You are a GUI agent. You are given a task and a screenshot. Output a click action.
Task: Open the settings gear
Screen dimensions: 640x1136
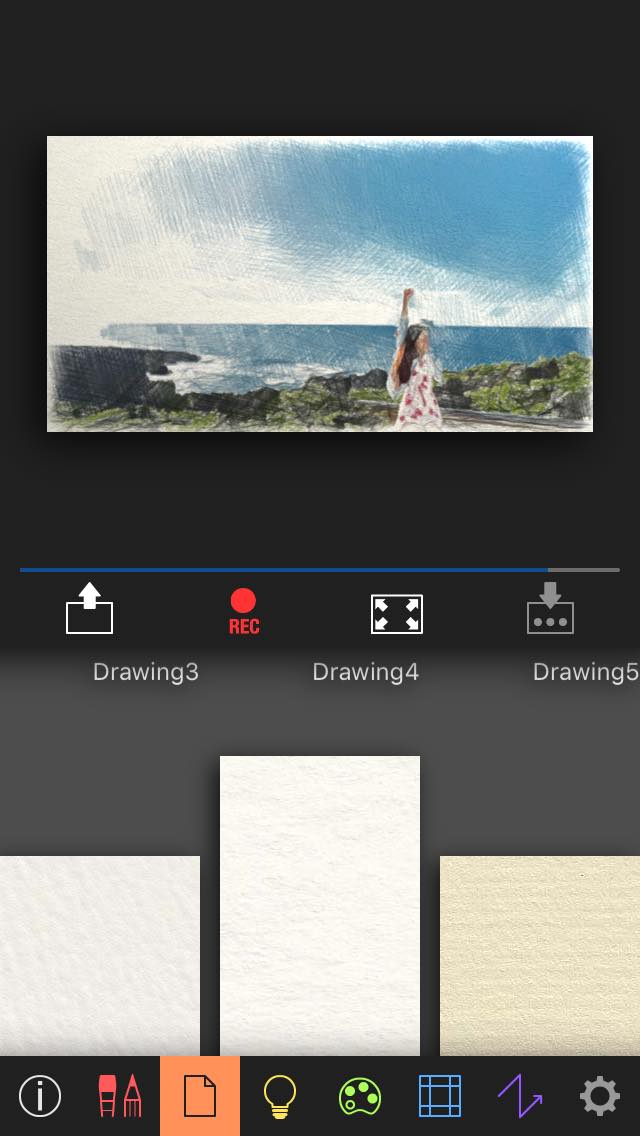click(x=600, y=1096)
